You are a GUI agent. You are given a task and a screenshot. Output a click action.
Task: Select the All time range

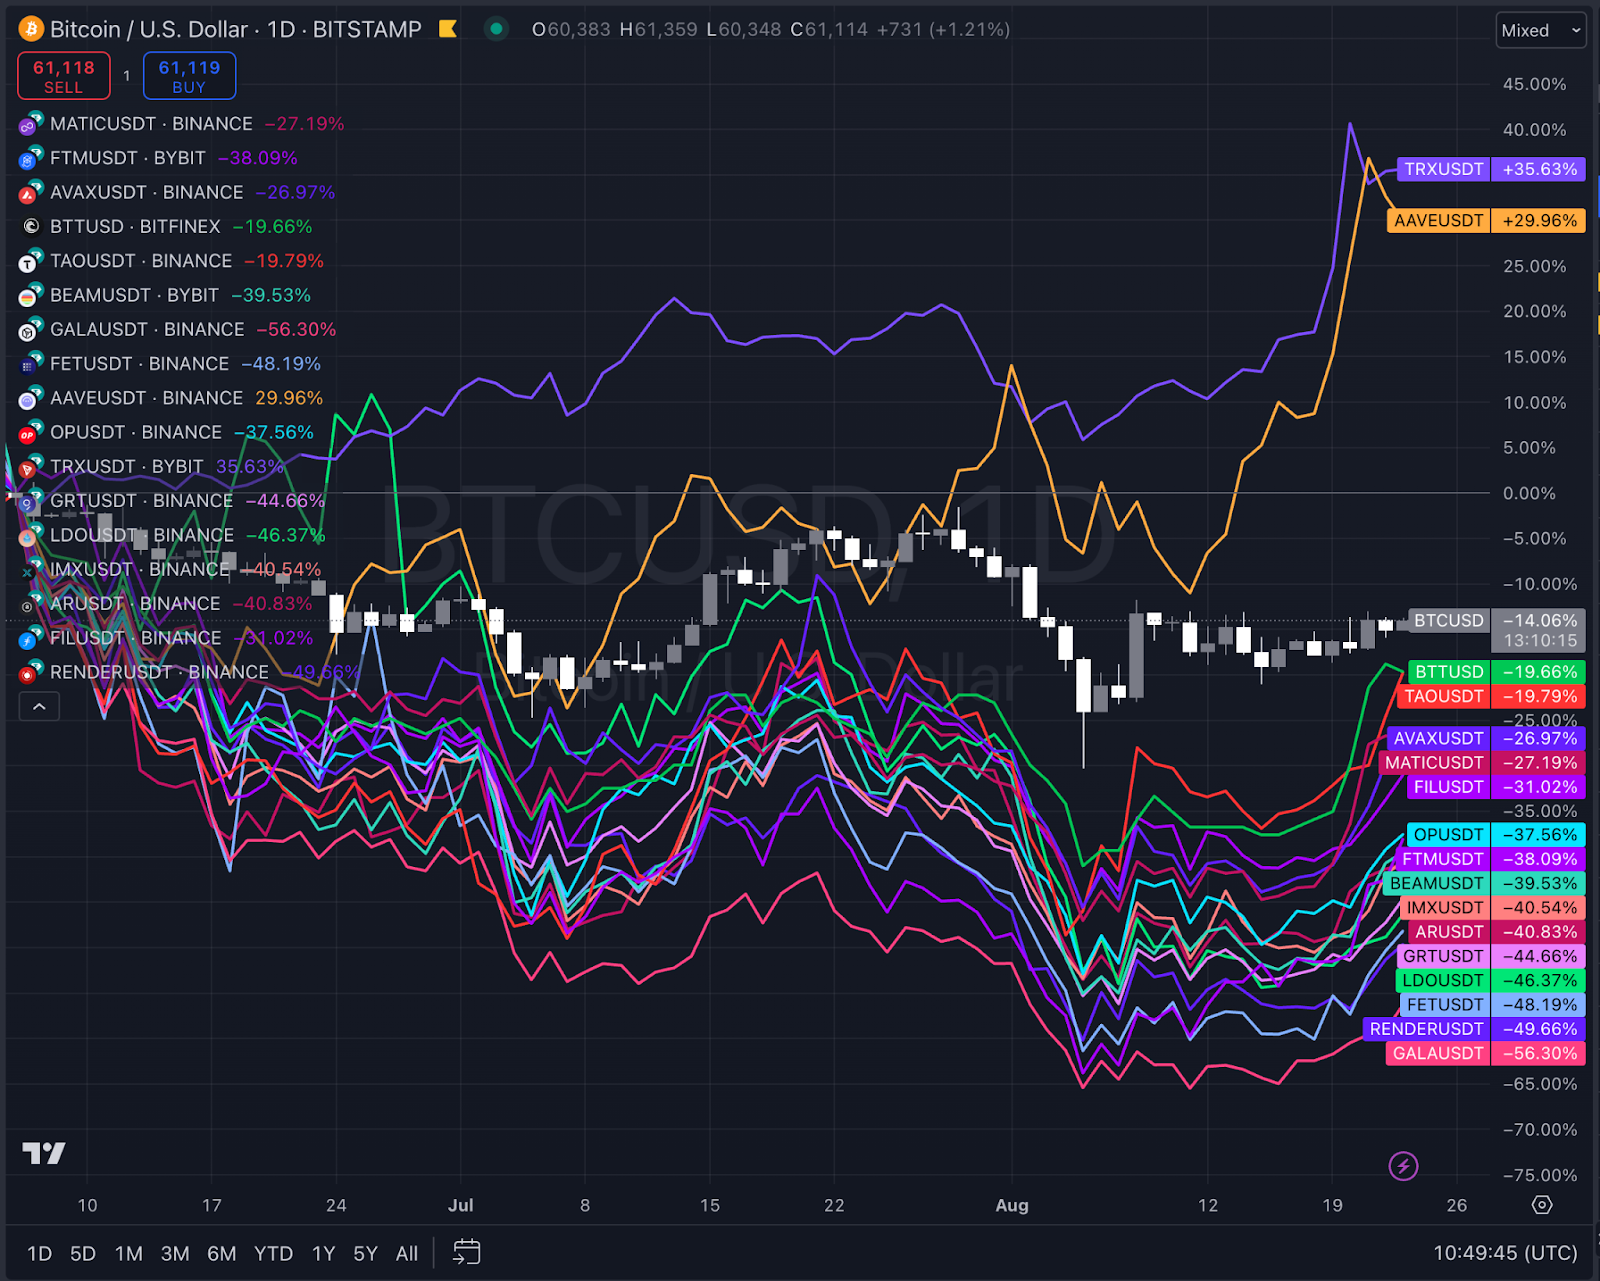(x=407, y=1253)
